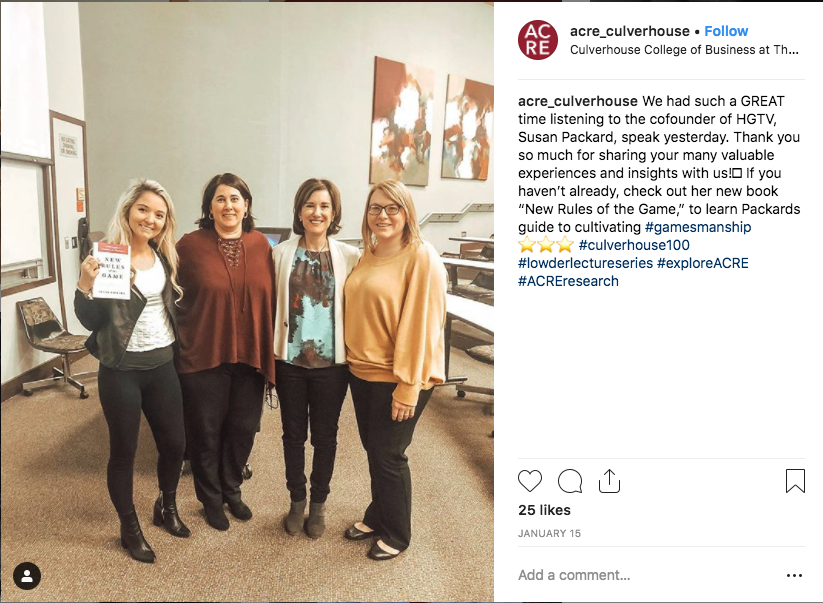The width and height of the screenshot is (823, 603).
Task: Open the ACRE profile avatar
Action: pos(537,40)
